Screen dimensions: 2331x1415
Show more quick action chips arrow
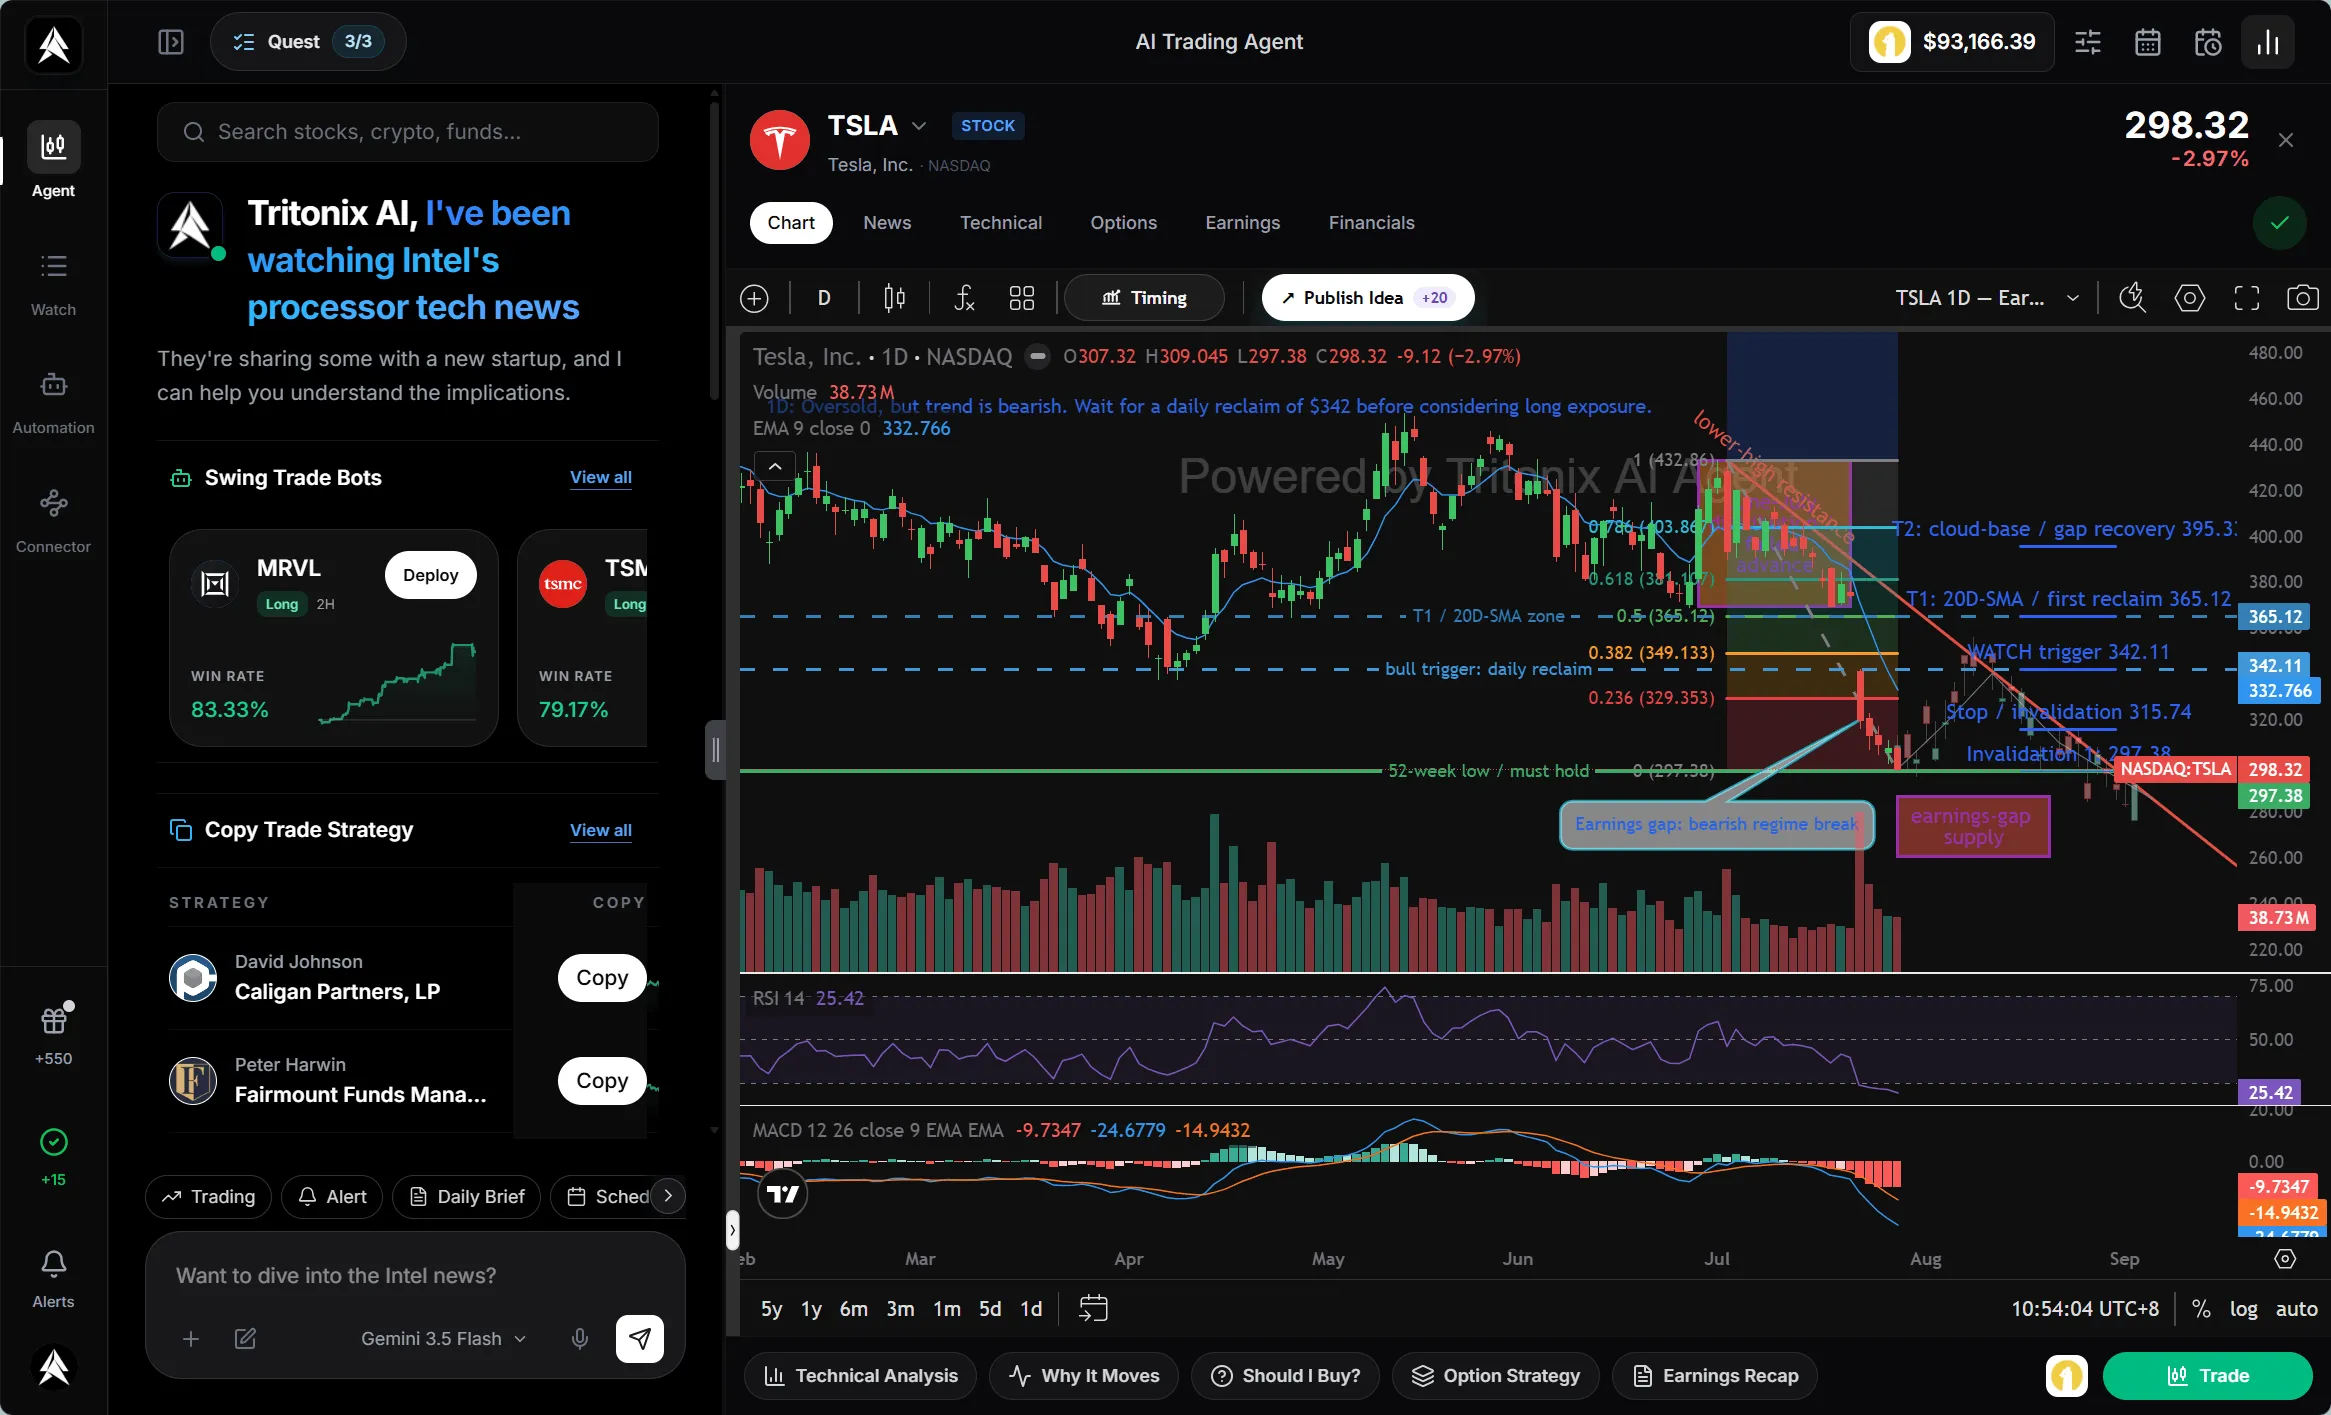point(668,1196)
